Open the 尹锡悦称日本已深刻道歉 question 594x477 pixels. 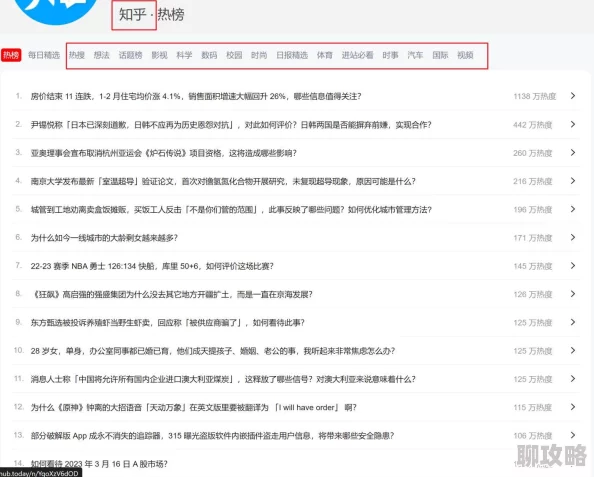tap(231, 125)
